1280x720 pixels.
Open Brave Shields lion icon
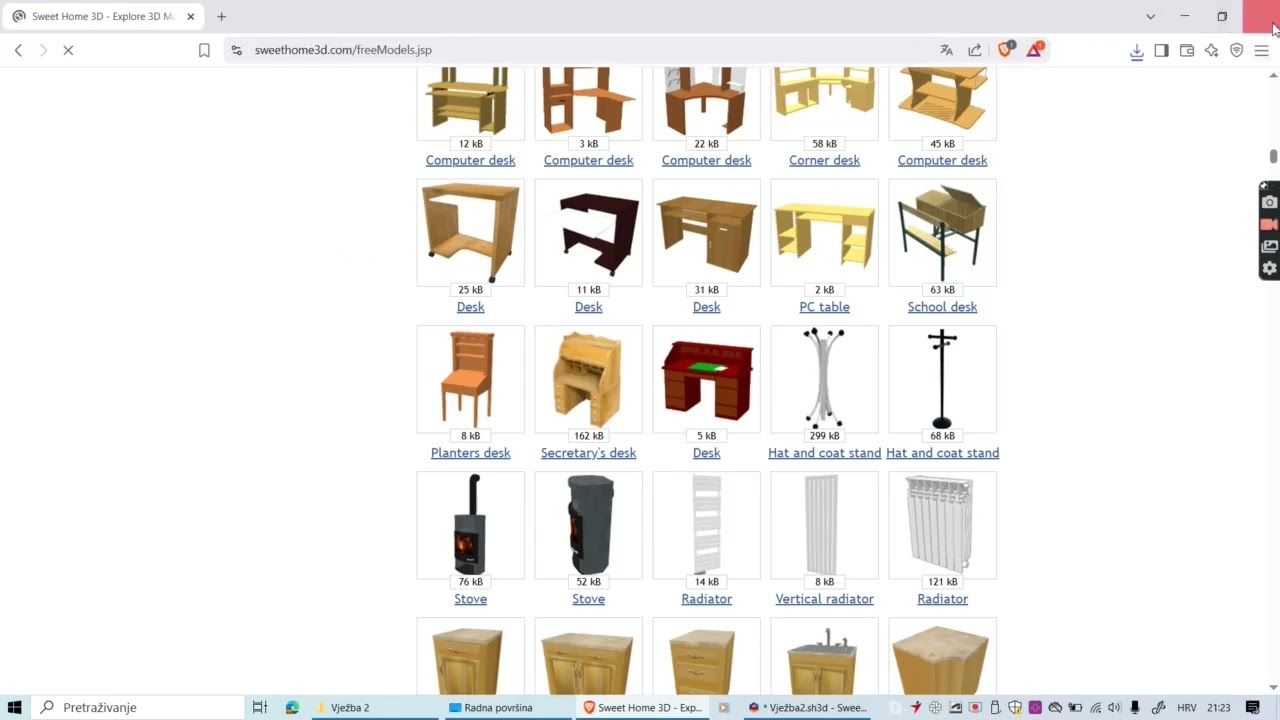click(1006, 49)
